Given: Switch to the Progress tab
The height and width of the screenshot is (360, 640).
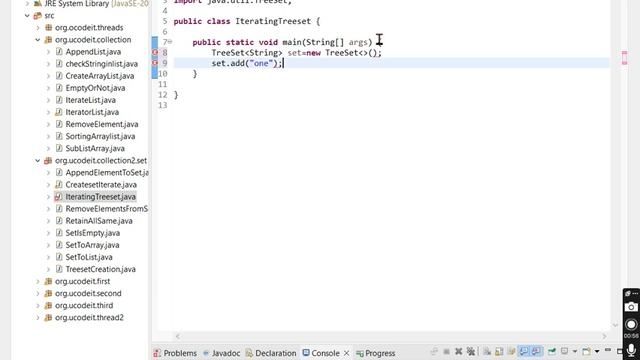Looking at the screenshot, I should pyautogui.click(x=376, y=353).
